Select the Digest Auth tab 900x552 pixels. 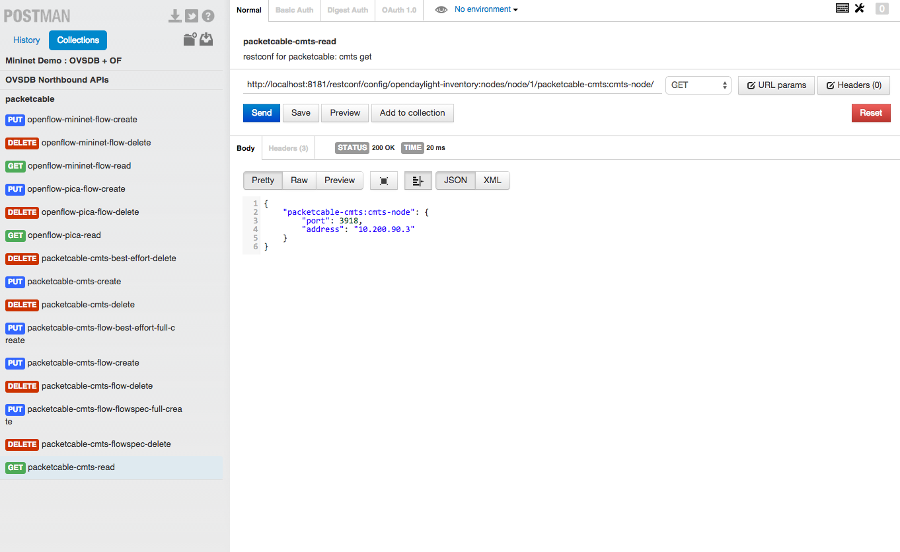348,10
